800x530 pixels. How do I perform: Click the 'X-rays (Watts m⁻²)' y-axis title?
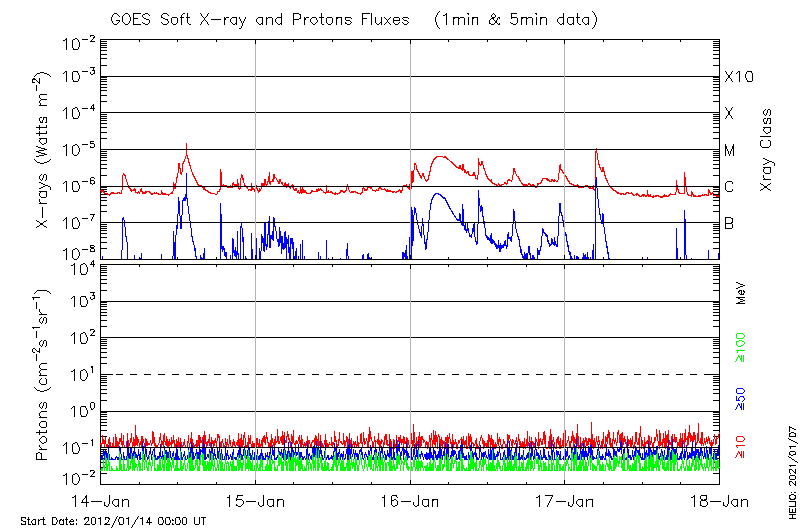(44, 150)
